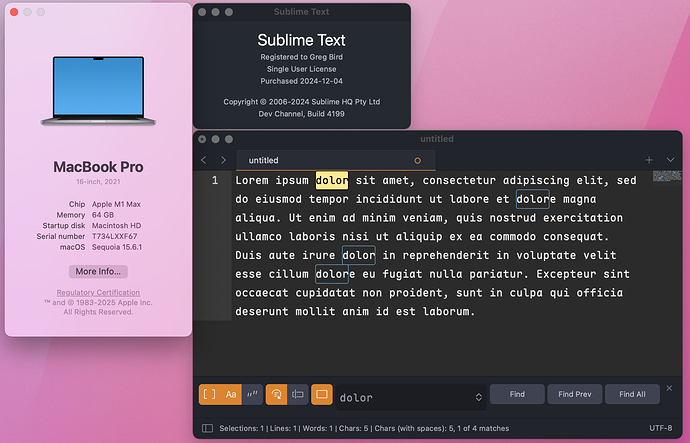
Task: Click the Find button
Action: (x=517, y=394)
